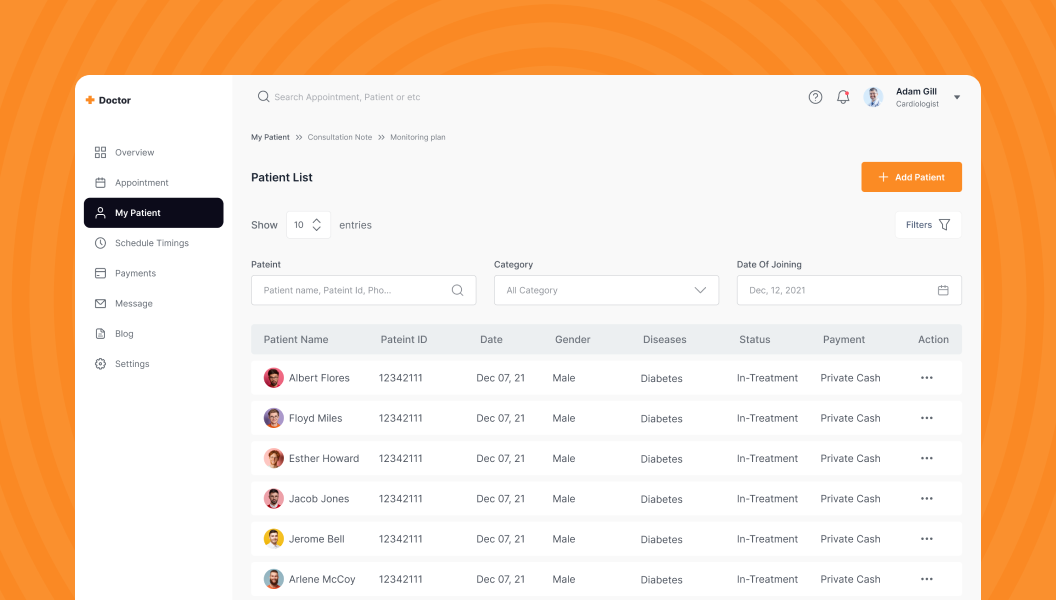Click the help question mark icon
The width and height of the screenshot is (1056, 600).
815,97
